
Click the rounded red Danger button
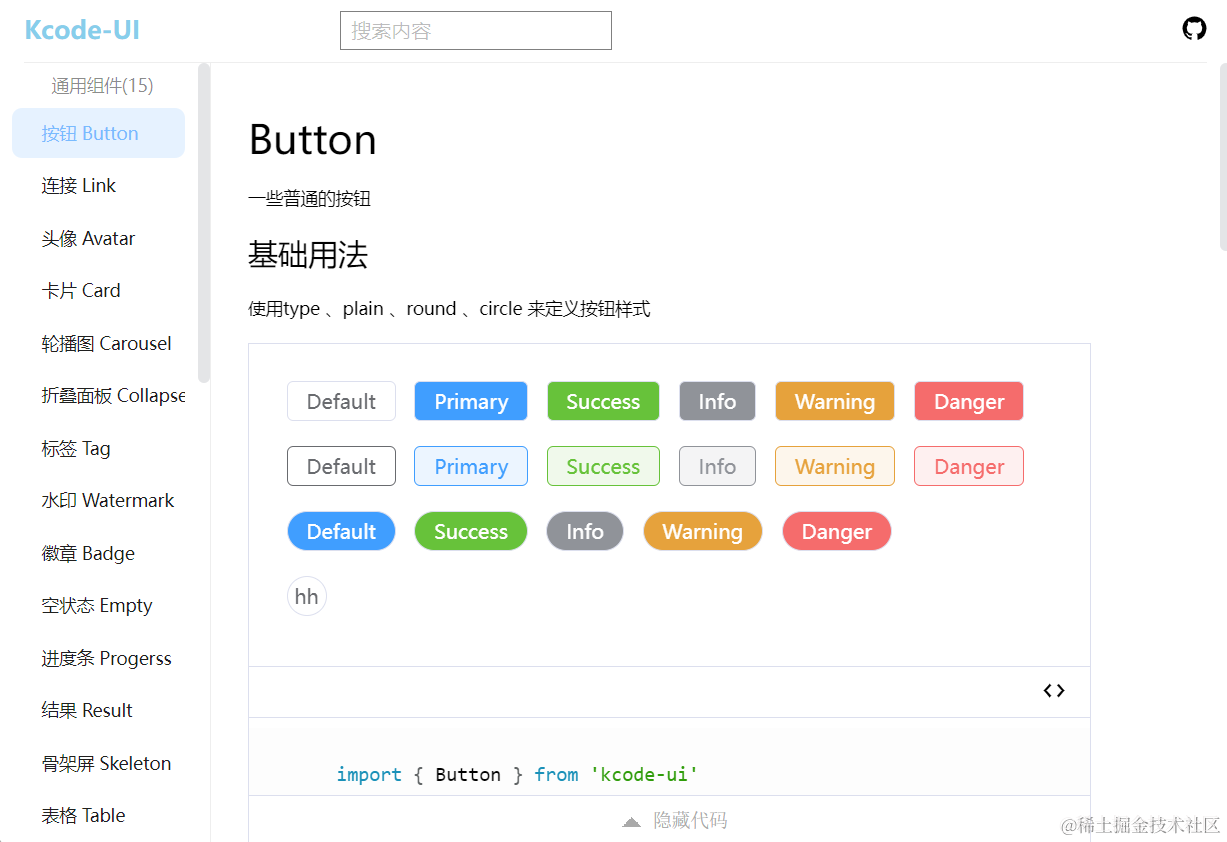pyautogui.click(x=836, y=532)
